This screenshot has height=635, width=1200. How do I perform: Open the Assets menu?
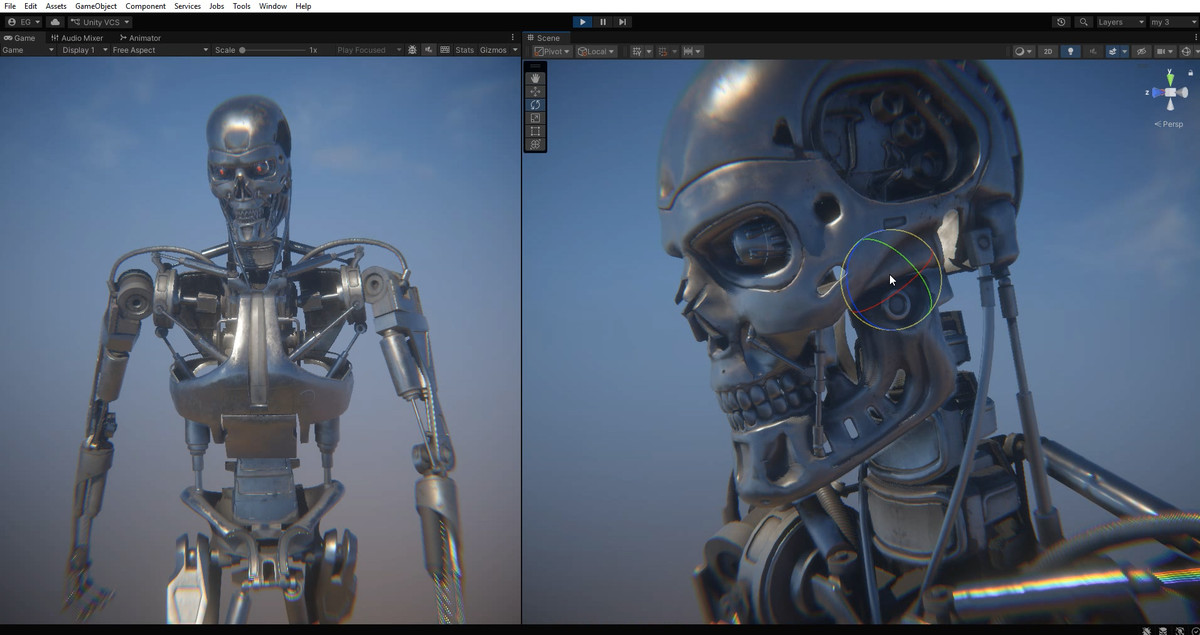(56, 6)
